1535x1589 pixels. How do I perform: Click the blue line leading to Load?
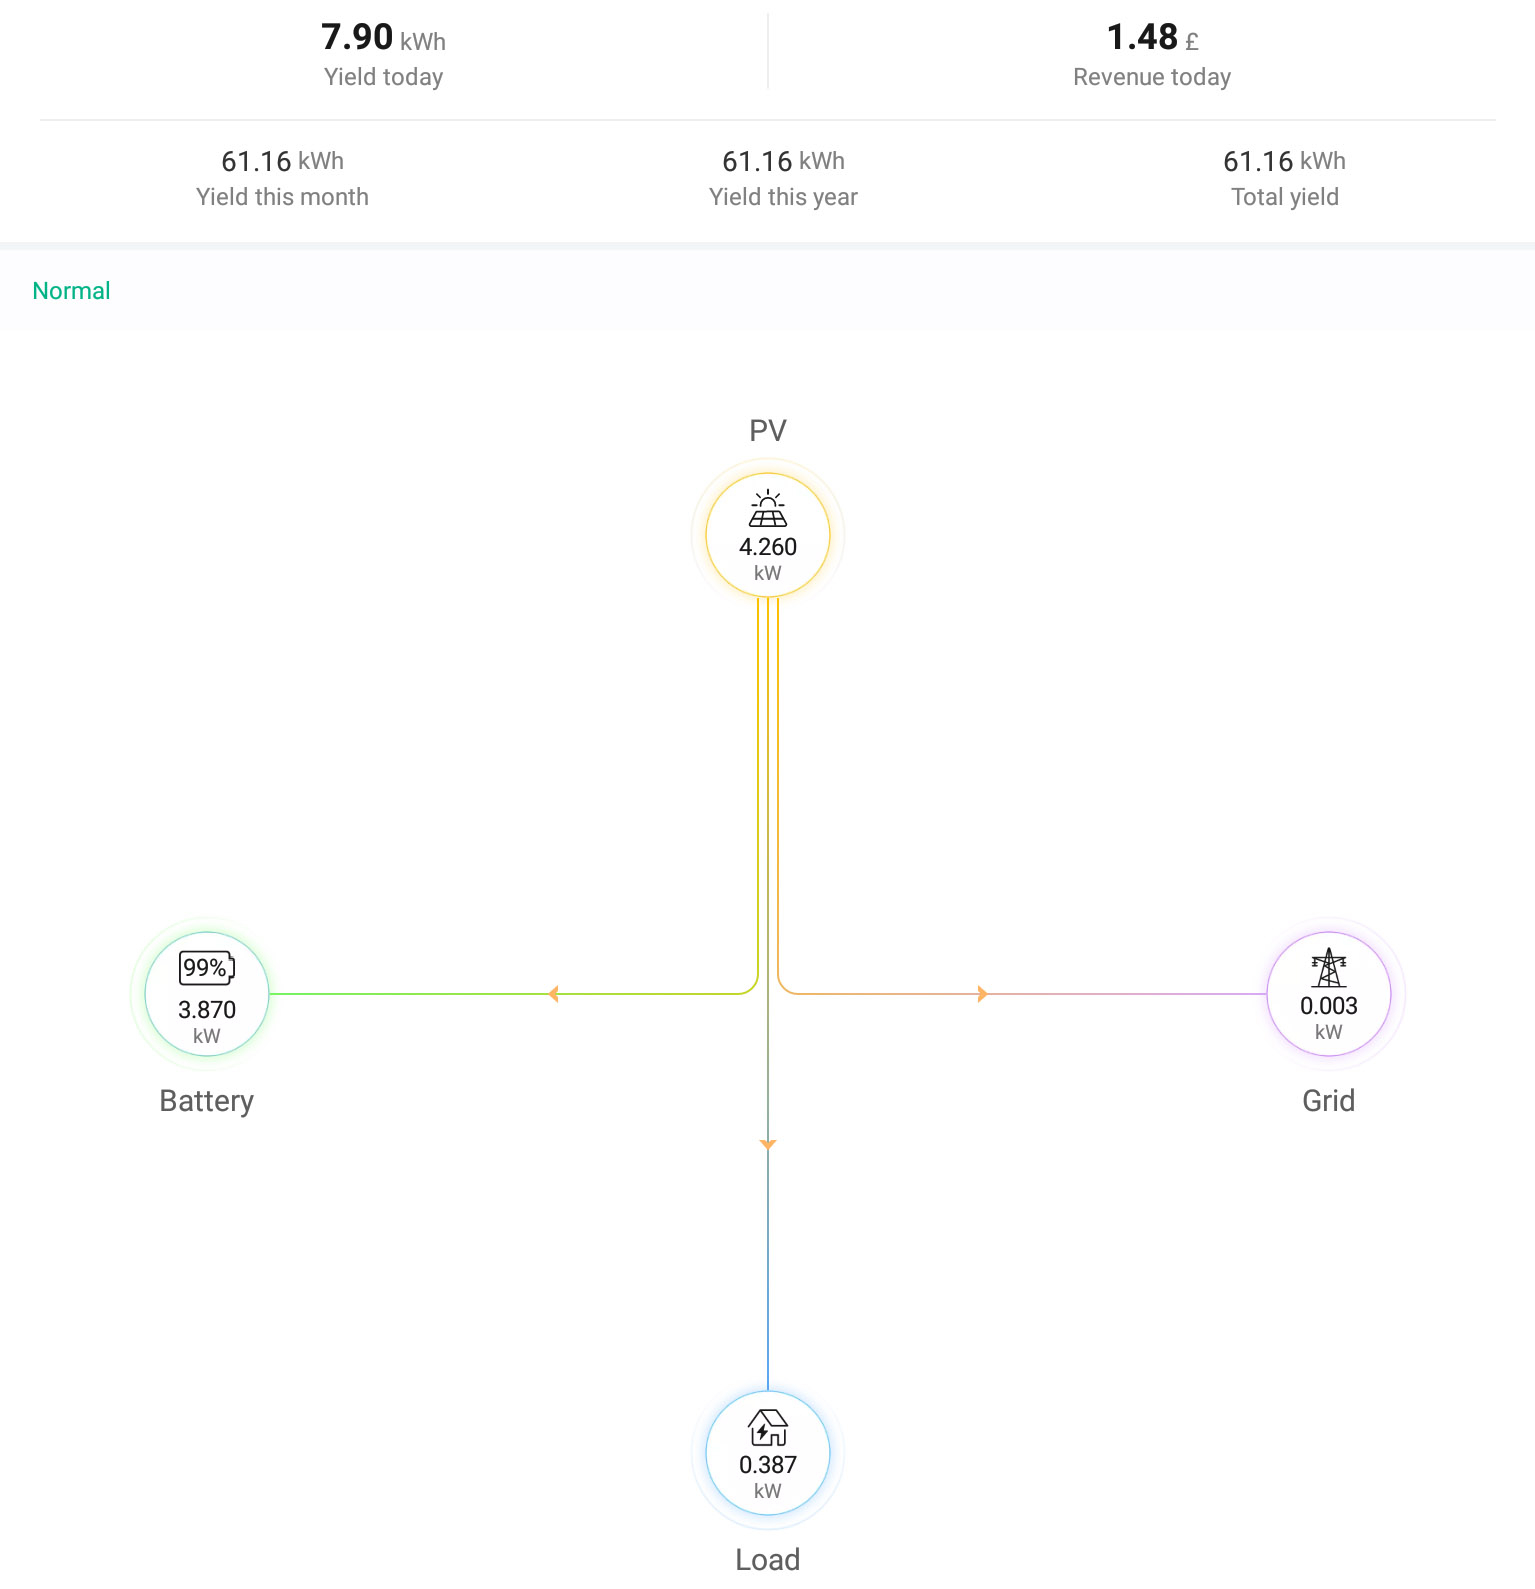[768, 1270]
